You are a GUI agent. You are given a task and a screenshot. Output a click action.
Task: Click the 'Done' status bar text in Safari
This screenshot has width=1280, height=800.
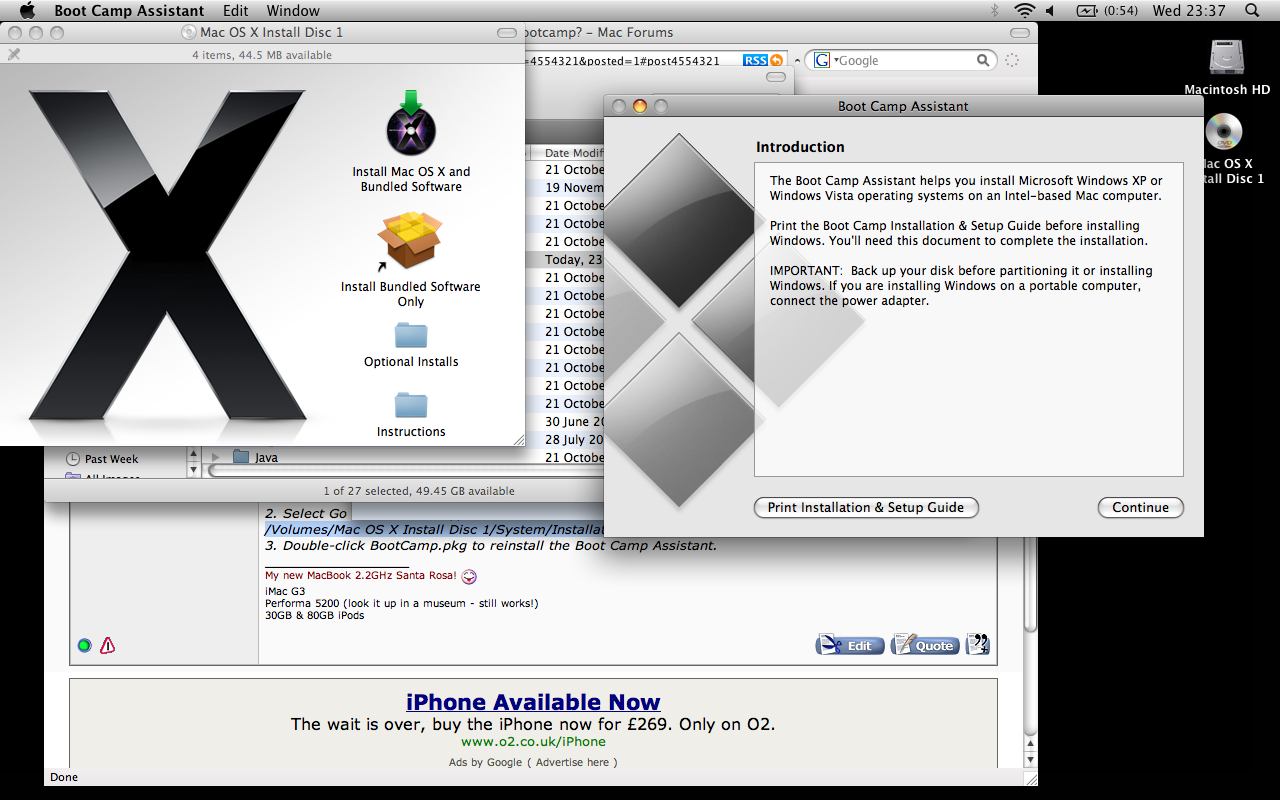[x=64, y=777]
